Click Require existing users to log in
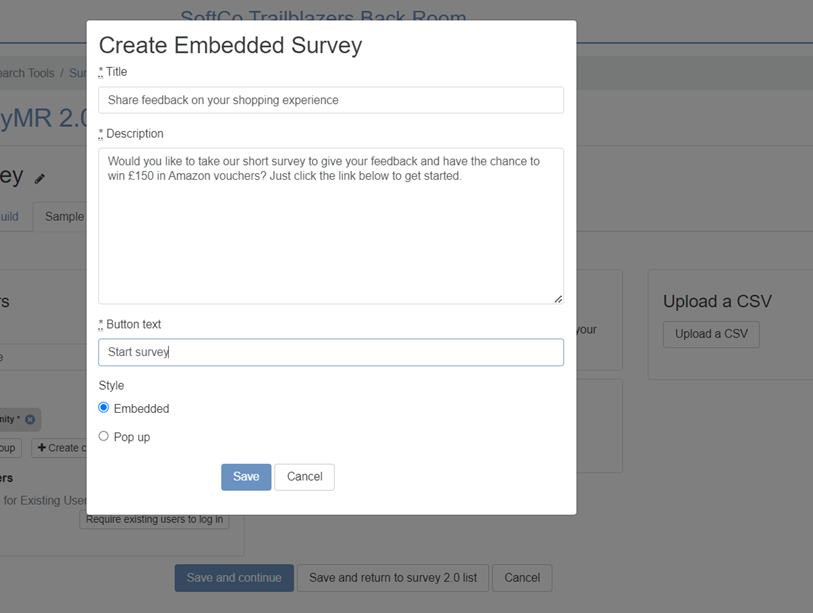The width and height of the screenshot is (813, 613). tap(154, 519)
